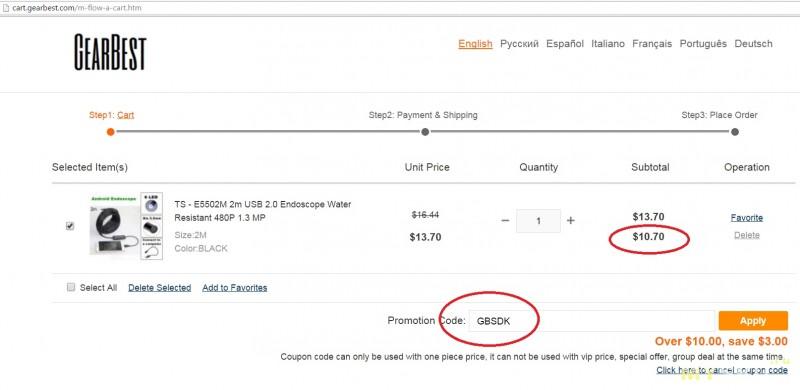Click the Step3 Place Order dot
Image resolution: width=800 pixels, height=390 pixels.
pos(735,132)
